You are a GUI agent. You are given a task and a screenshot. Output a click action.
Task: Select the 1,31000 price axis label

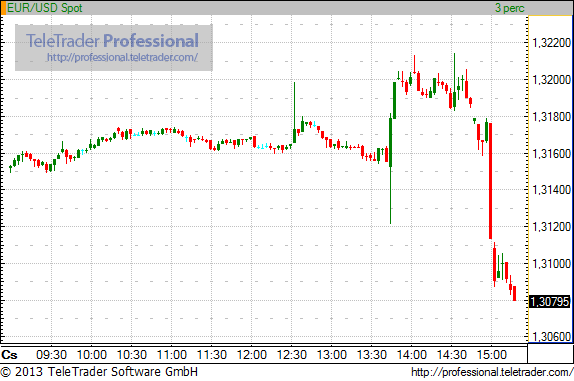click(551, 263)
